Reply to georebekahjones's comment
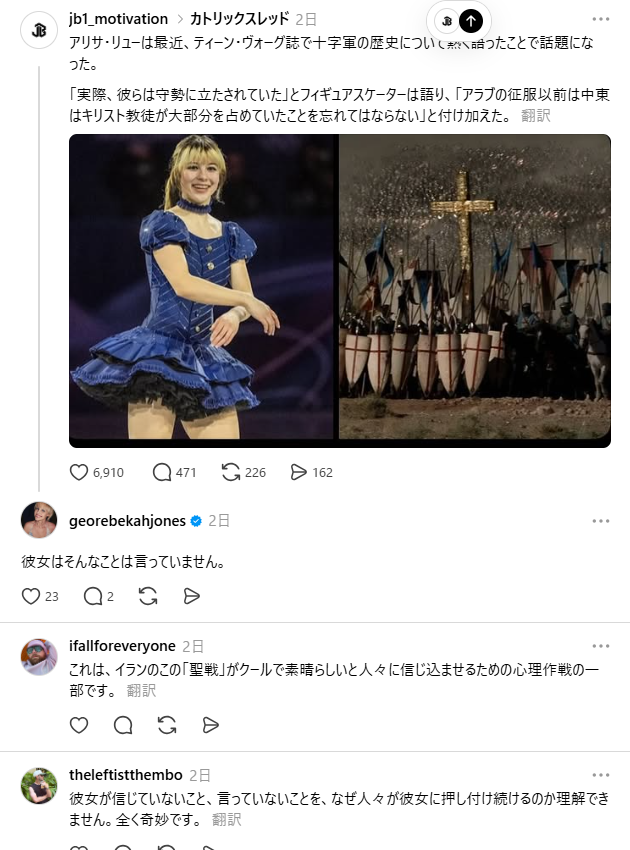 pos(93,596)
